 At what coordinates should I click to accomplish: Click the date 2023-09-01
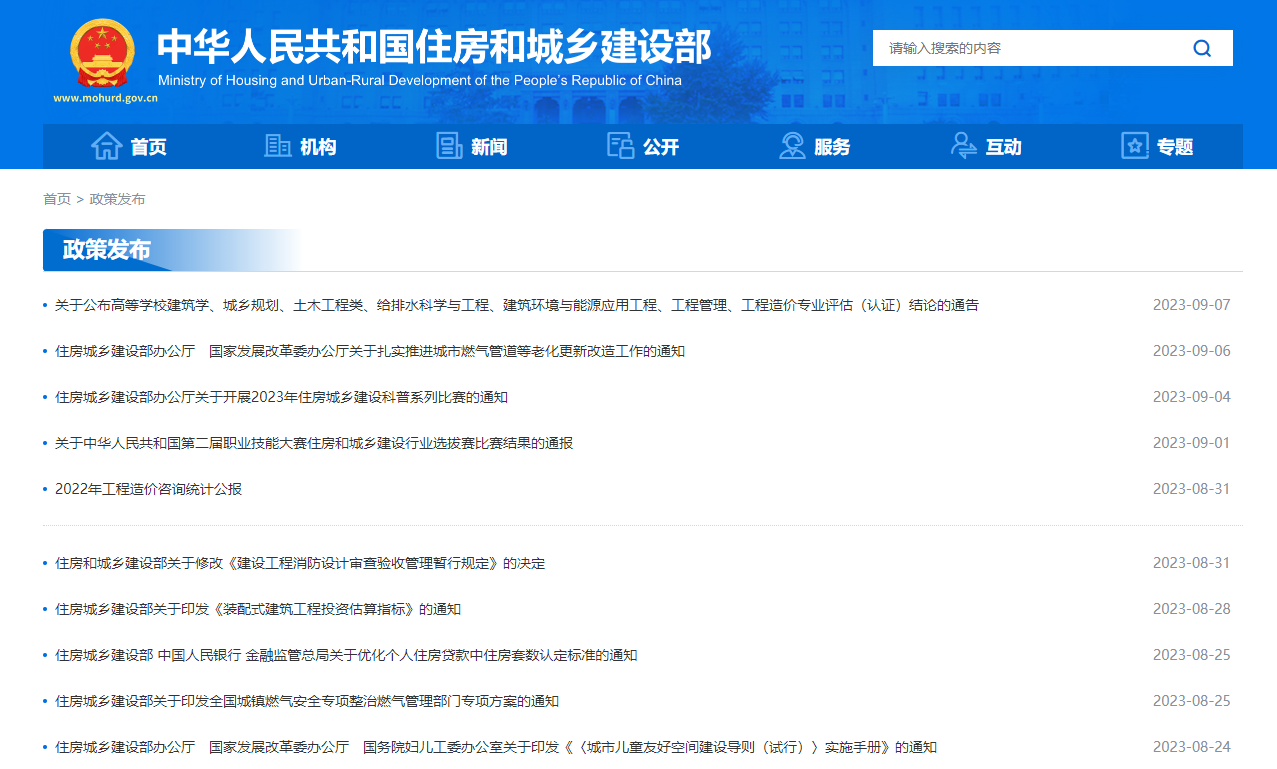[x=1191, y=443]
